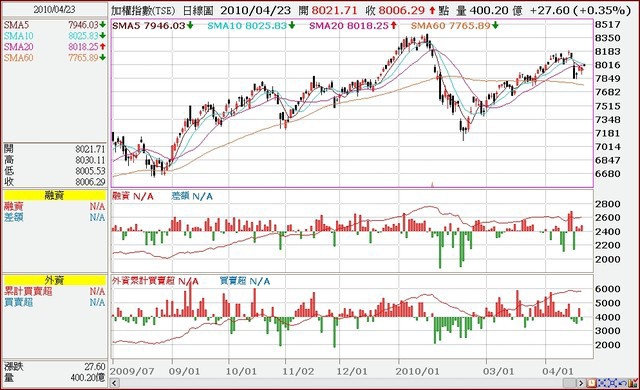
Task: Click the closing price 8006.29 in the title bar
Action: pos(402,11)
